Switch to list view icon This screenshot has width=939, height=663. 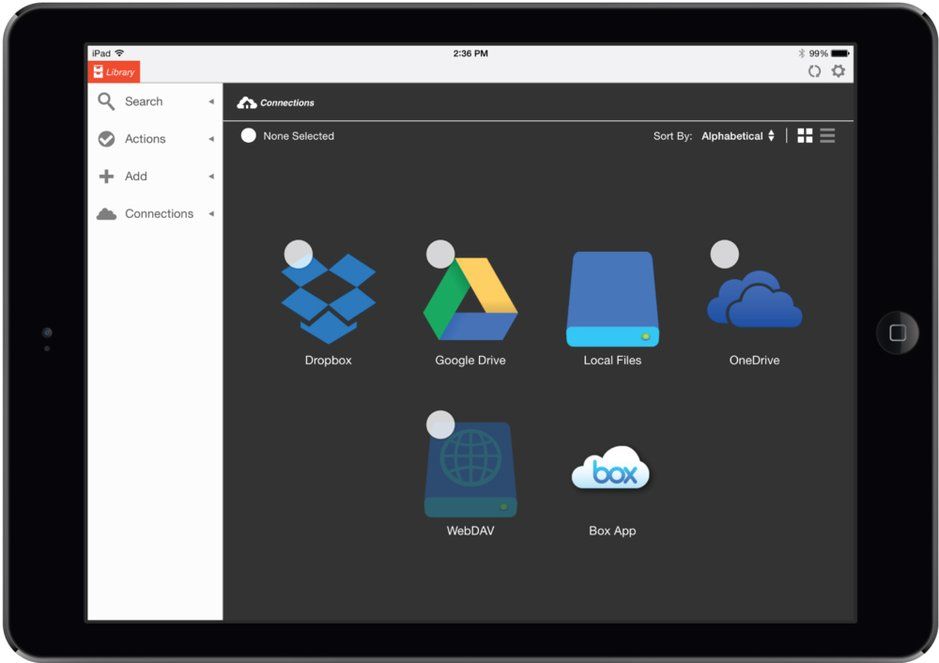pyautogui.click(x=828, y=136)
